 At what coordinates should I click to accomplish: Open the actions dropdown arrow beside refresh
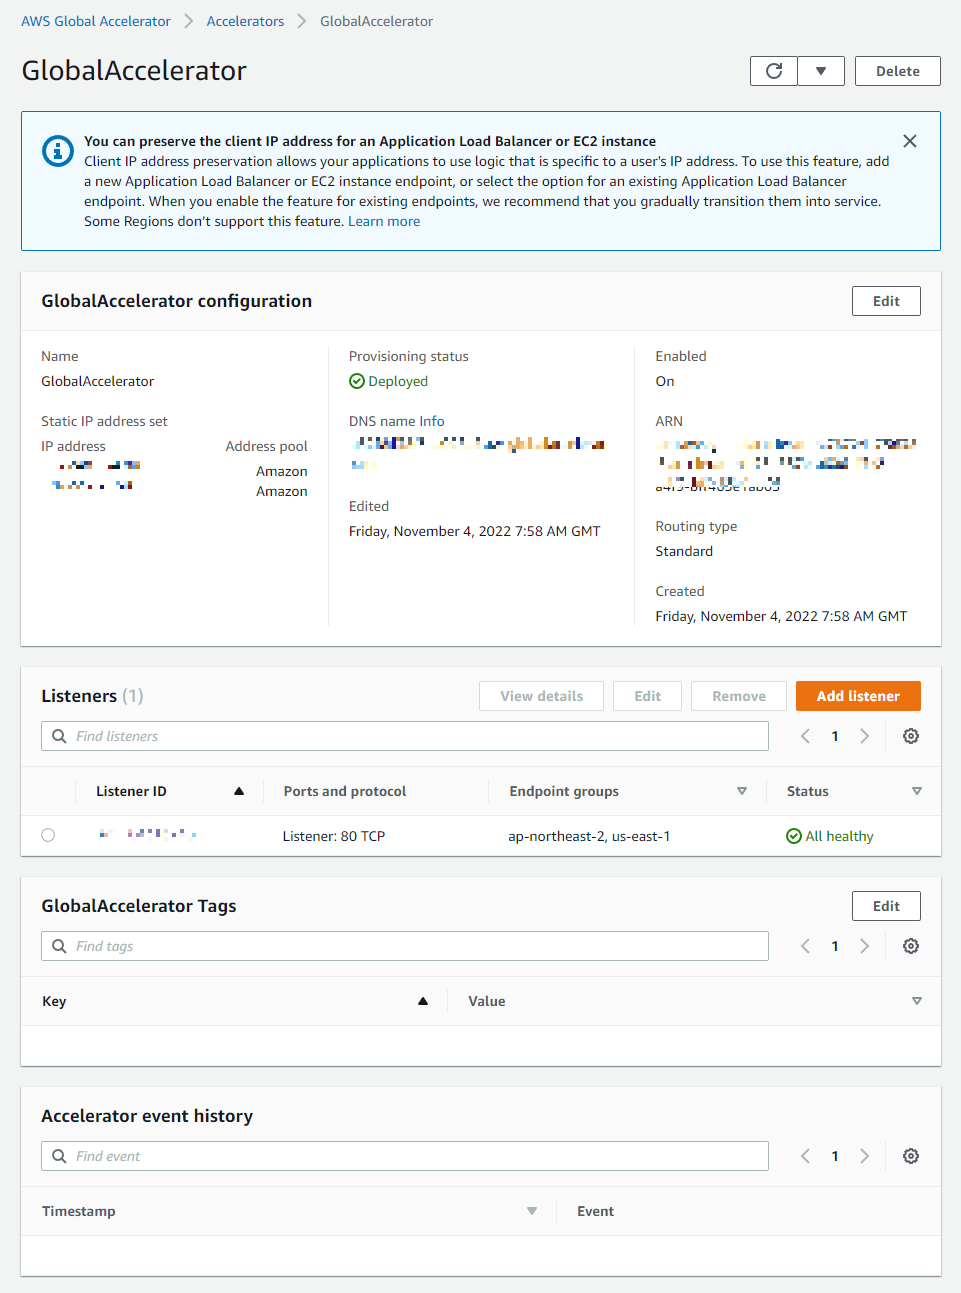pyautogui.click(x=821, y=71)
